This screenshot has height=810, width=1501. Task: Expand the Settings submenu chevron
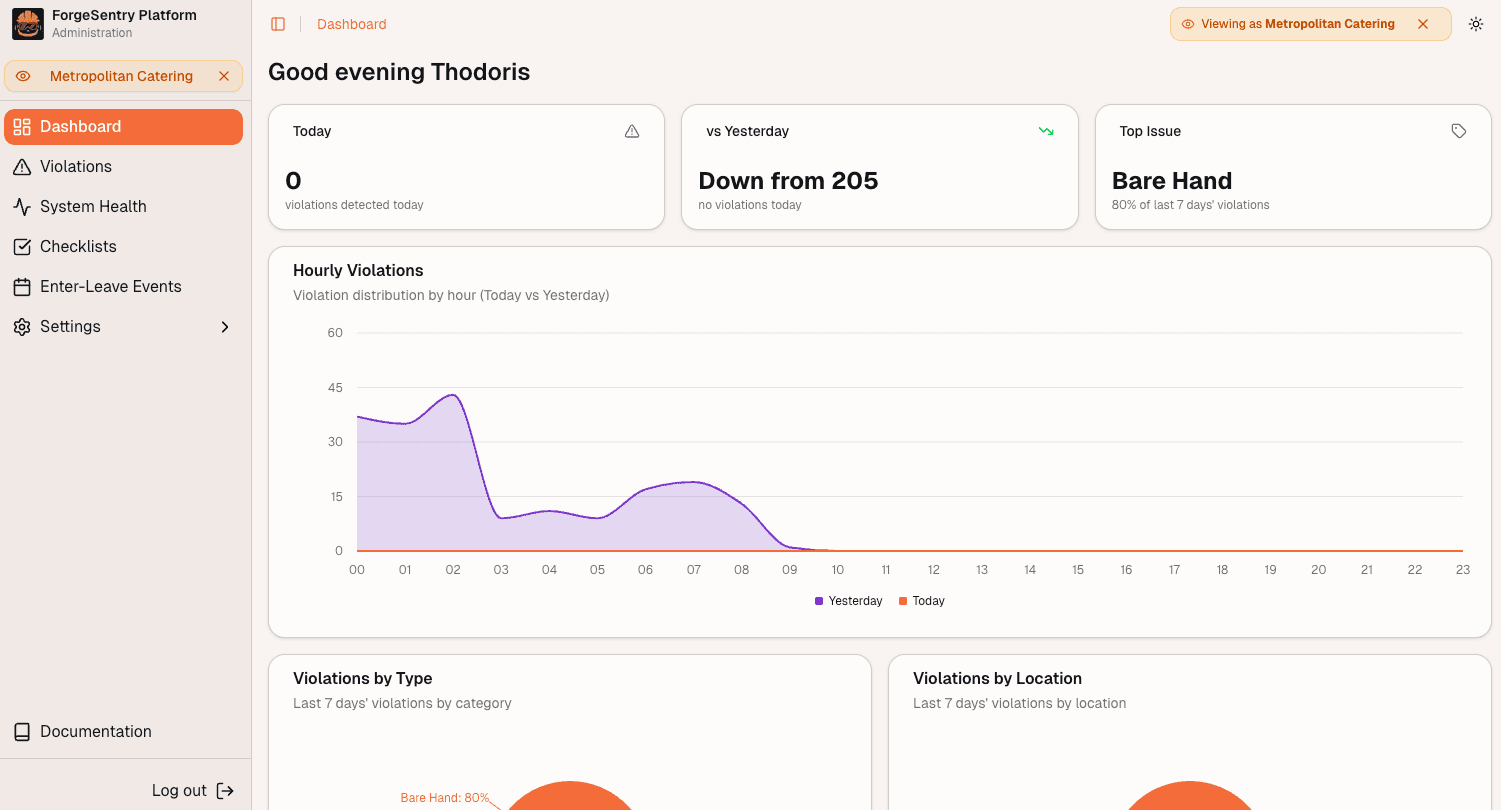pyautogui.click(x=225, y=327)
